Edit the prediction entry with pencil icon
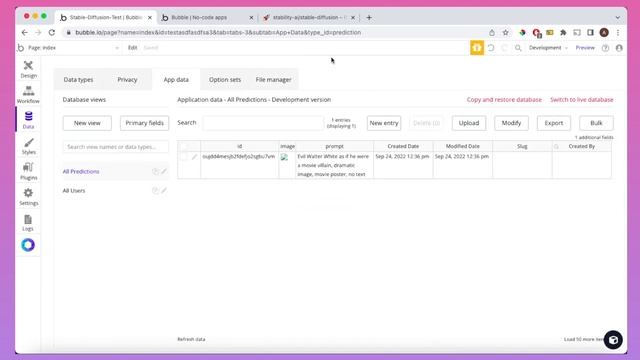The image size is (640, 360). tap(195, 157)
